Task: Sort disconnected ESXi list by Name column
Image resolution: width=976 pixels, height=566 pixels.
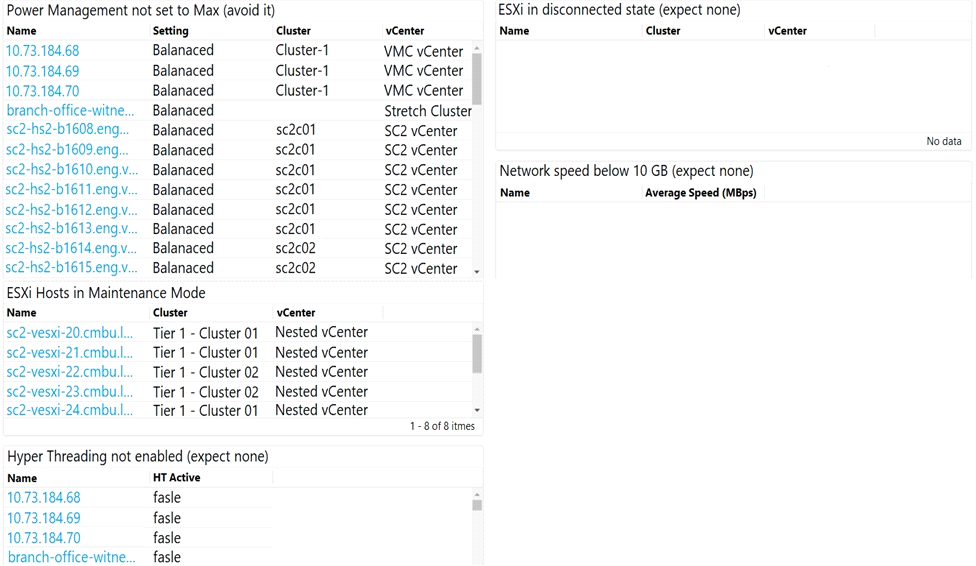Action: [x=514, y=31]
